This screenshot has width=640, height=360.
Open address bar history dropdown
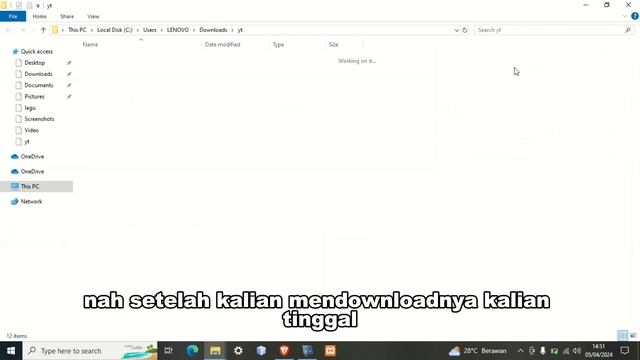coord(456,30)
